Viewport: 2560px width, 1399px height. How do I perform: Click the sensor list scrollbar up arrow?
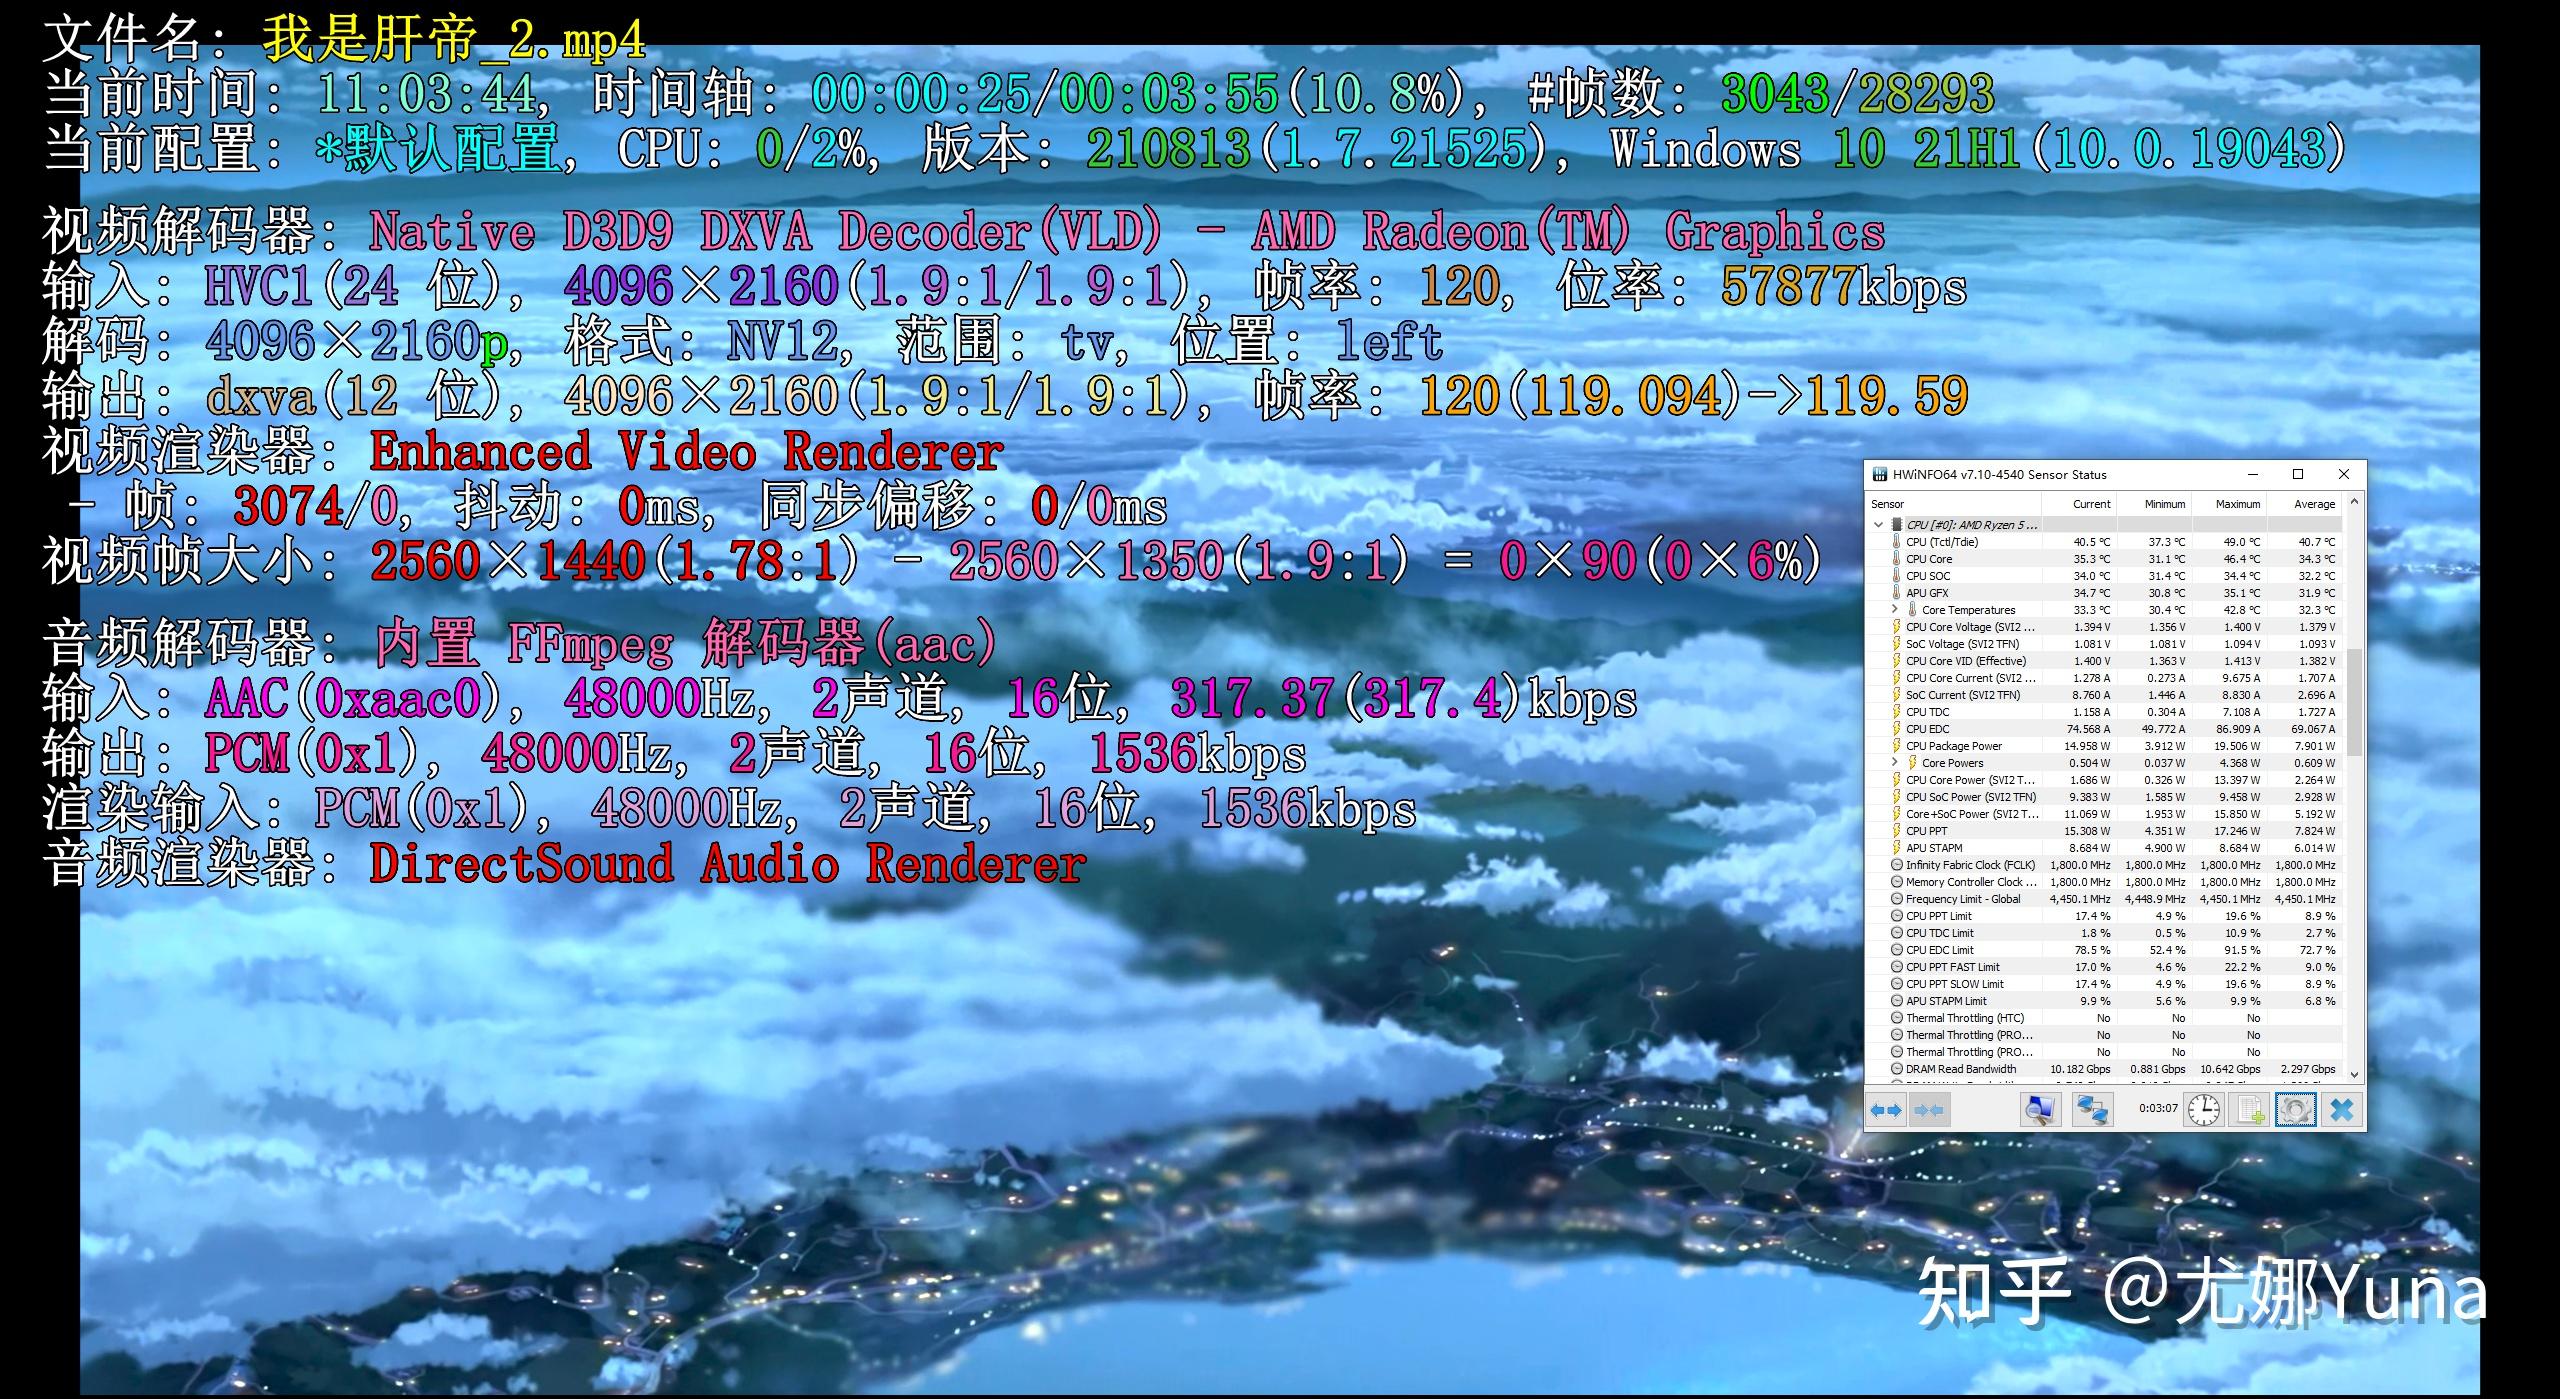click(x=2354, y=502)
